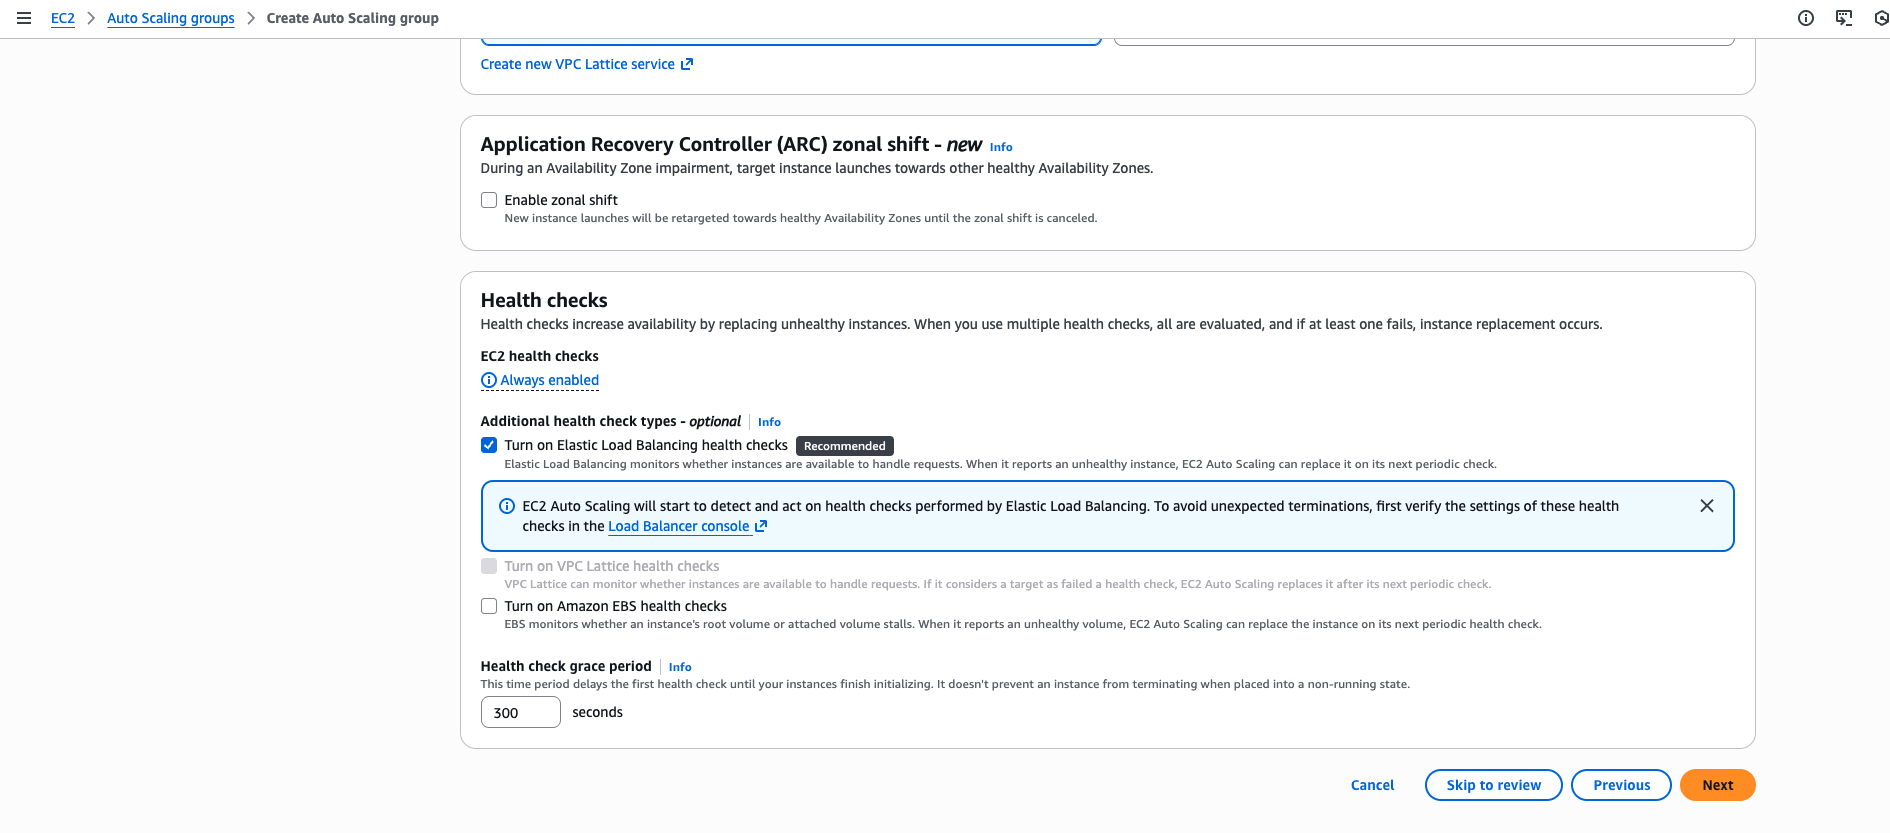Click the Next button
This screenshot has height=833, width=1890.
(1718, 785)
